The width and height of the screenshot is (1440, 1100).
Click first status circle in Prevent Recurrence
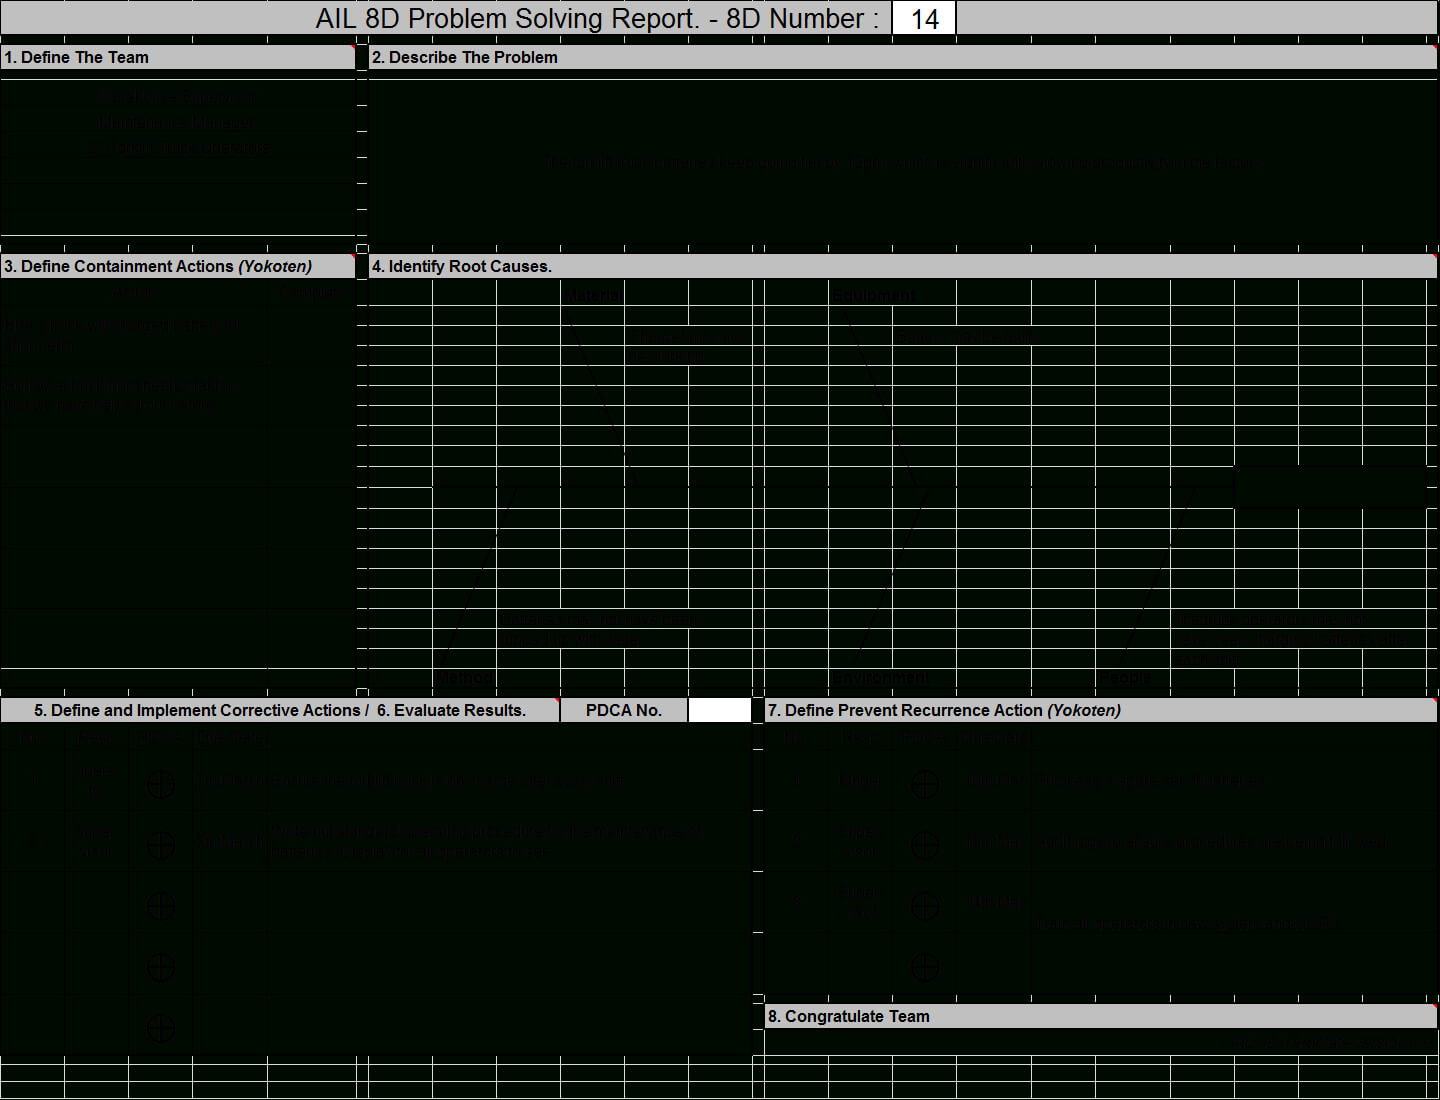[x=925, y=785]
